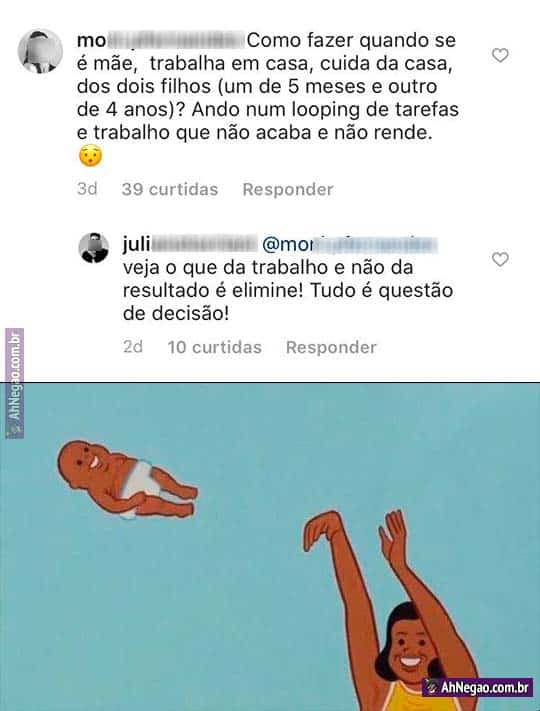
Task: Open the username starting with 'juli'
Action: tap(190, 245)
